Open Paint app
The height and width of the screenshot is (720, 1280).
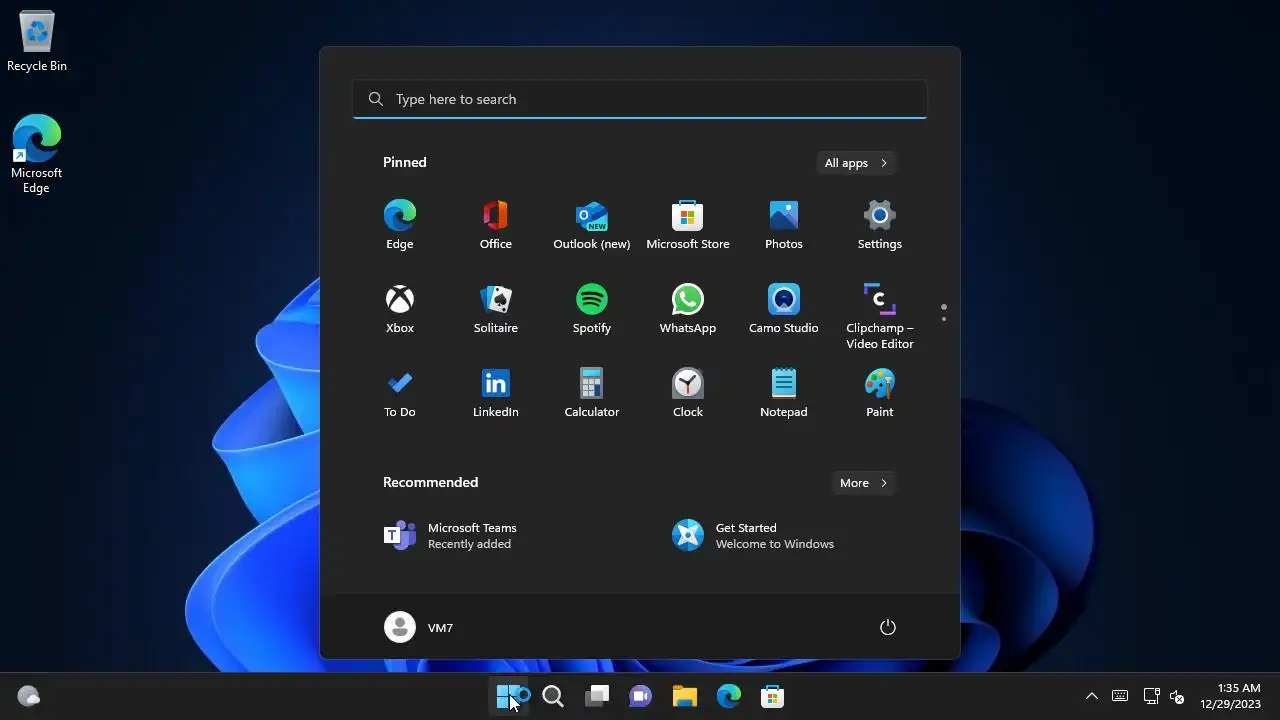tap(880, 394)
